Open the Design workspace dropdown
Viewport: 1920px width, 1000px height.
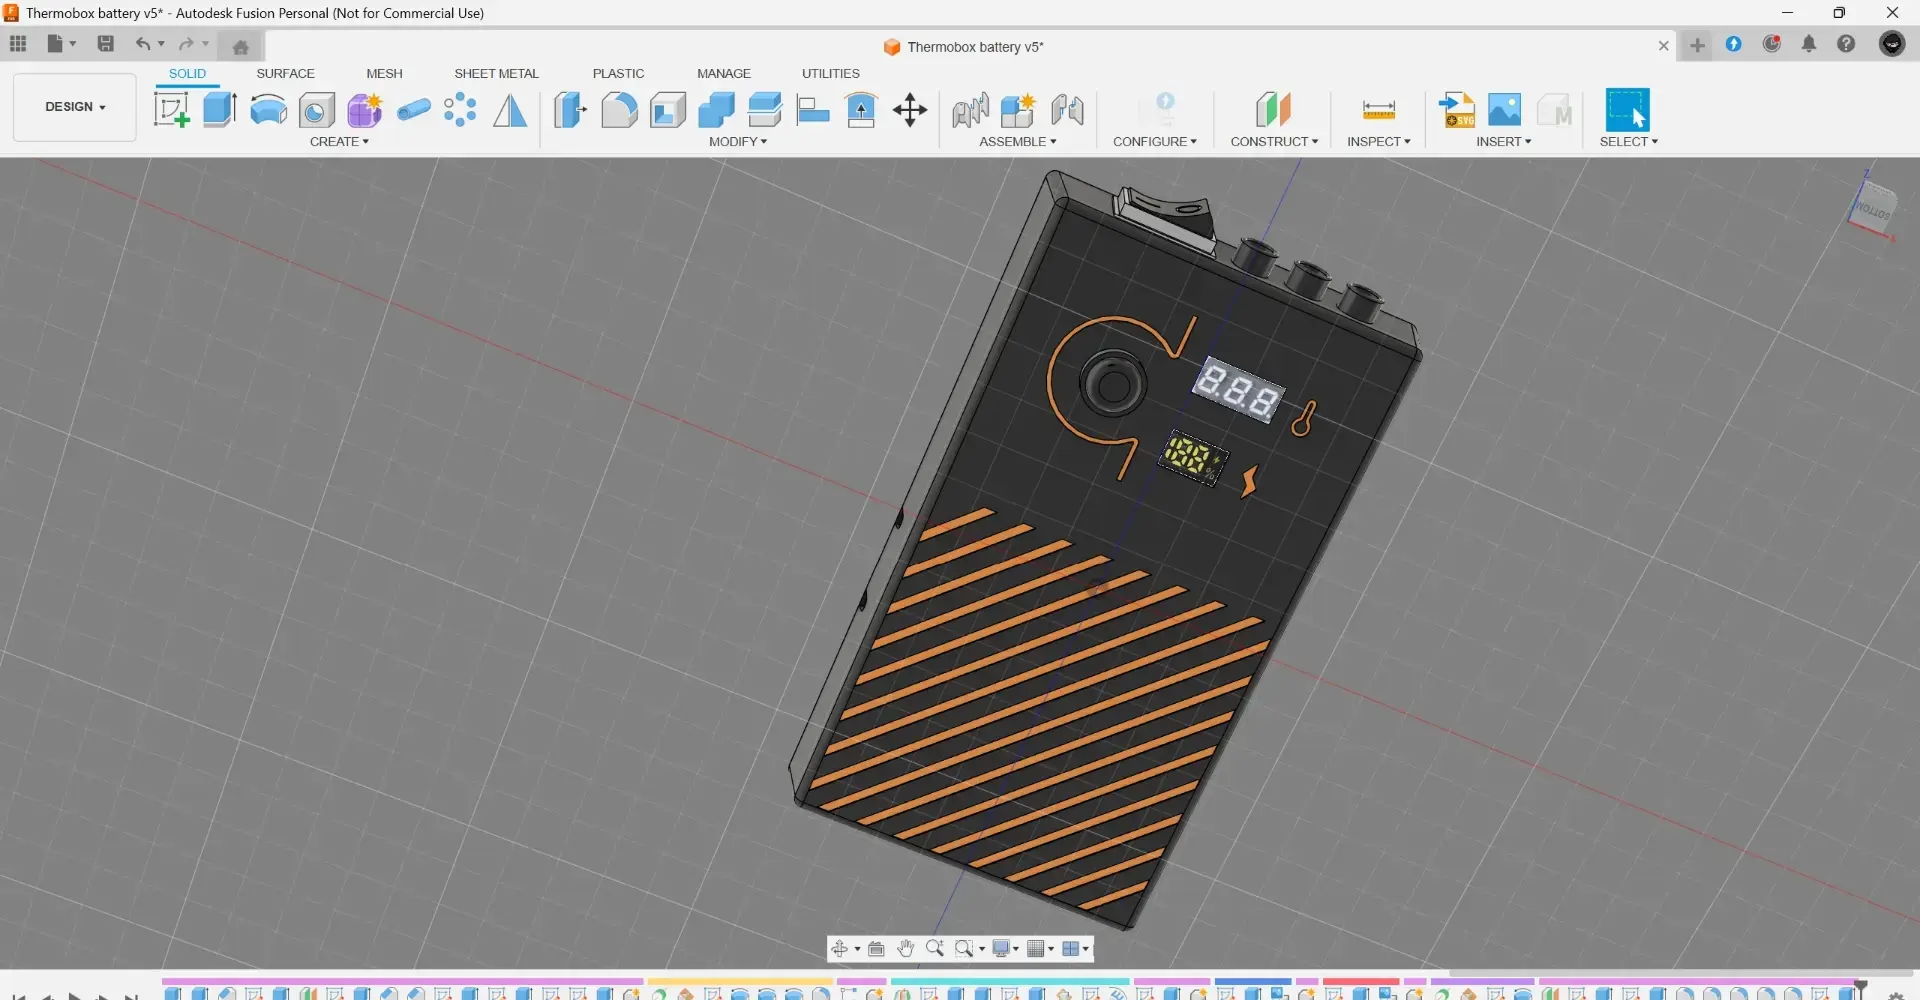(75, 107)
